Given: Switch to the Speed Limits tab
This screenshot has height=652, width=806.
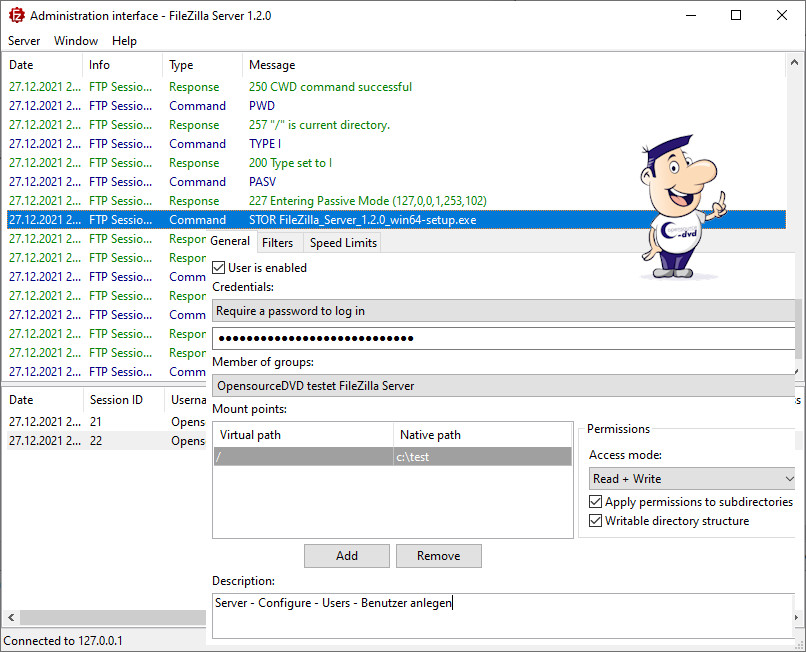Looking at the screenshot, I should [343, 243].
